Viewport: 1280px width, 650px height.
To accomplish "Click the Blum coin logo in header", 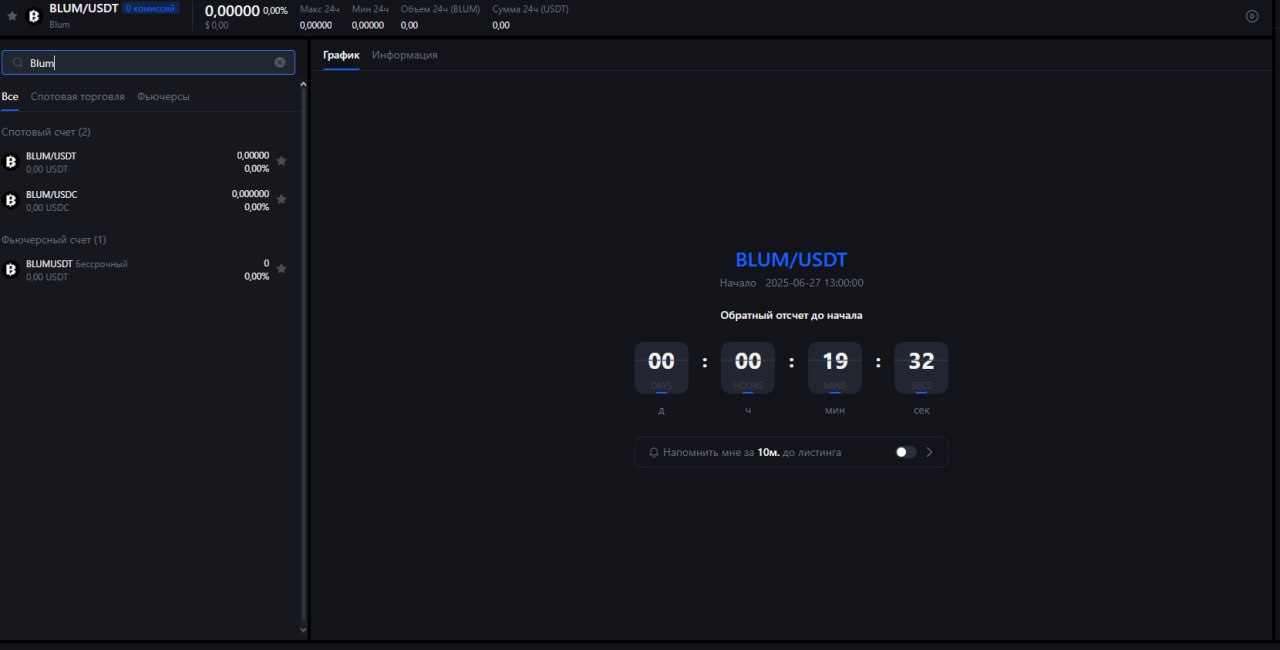I will pos(34,16).
